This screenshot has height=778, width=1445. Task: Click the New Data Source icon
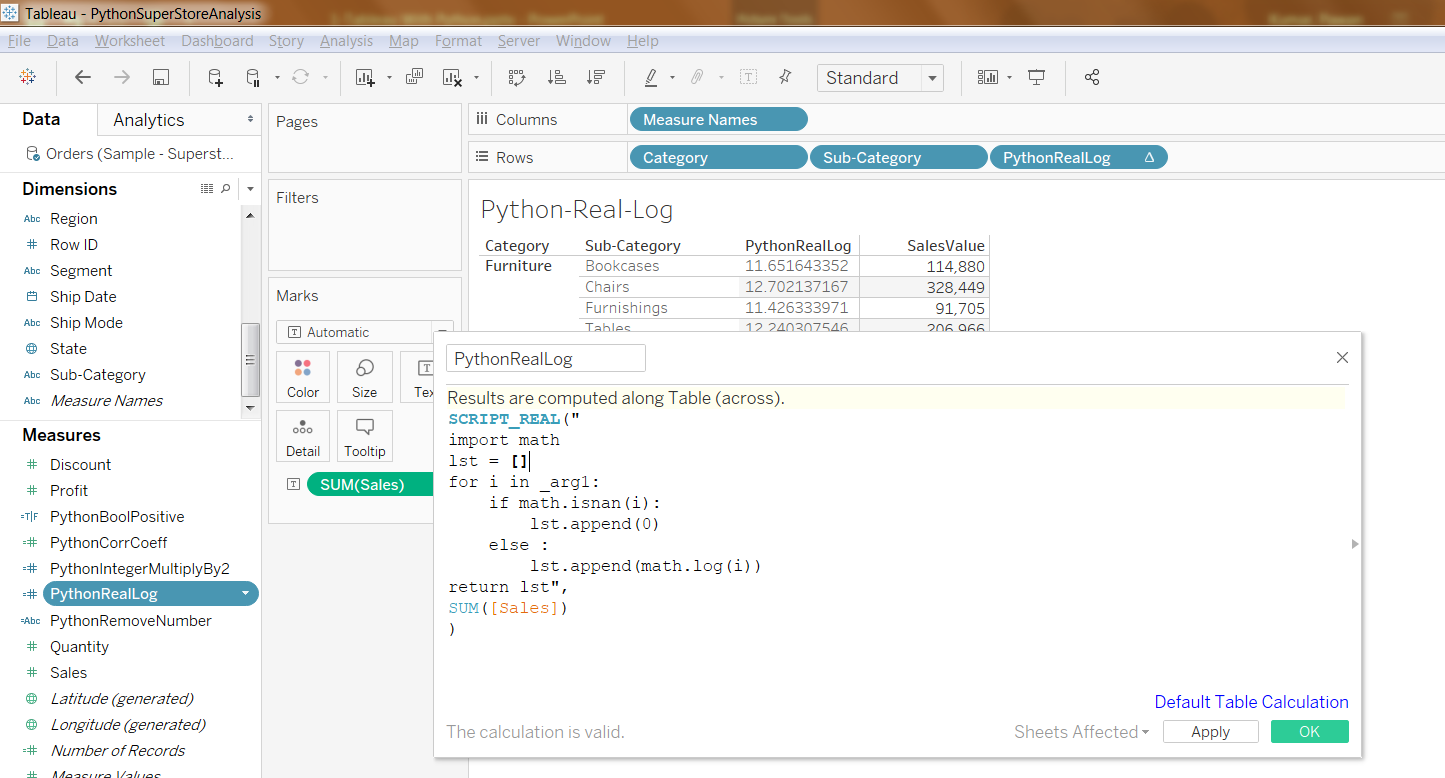point(215,78)
